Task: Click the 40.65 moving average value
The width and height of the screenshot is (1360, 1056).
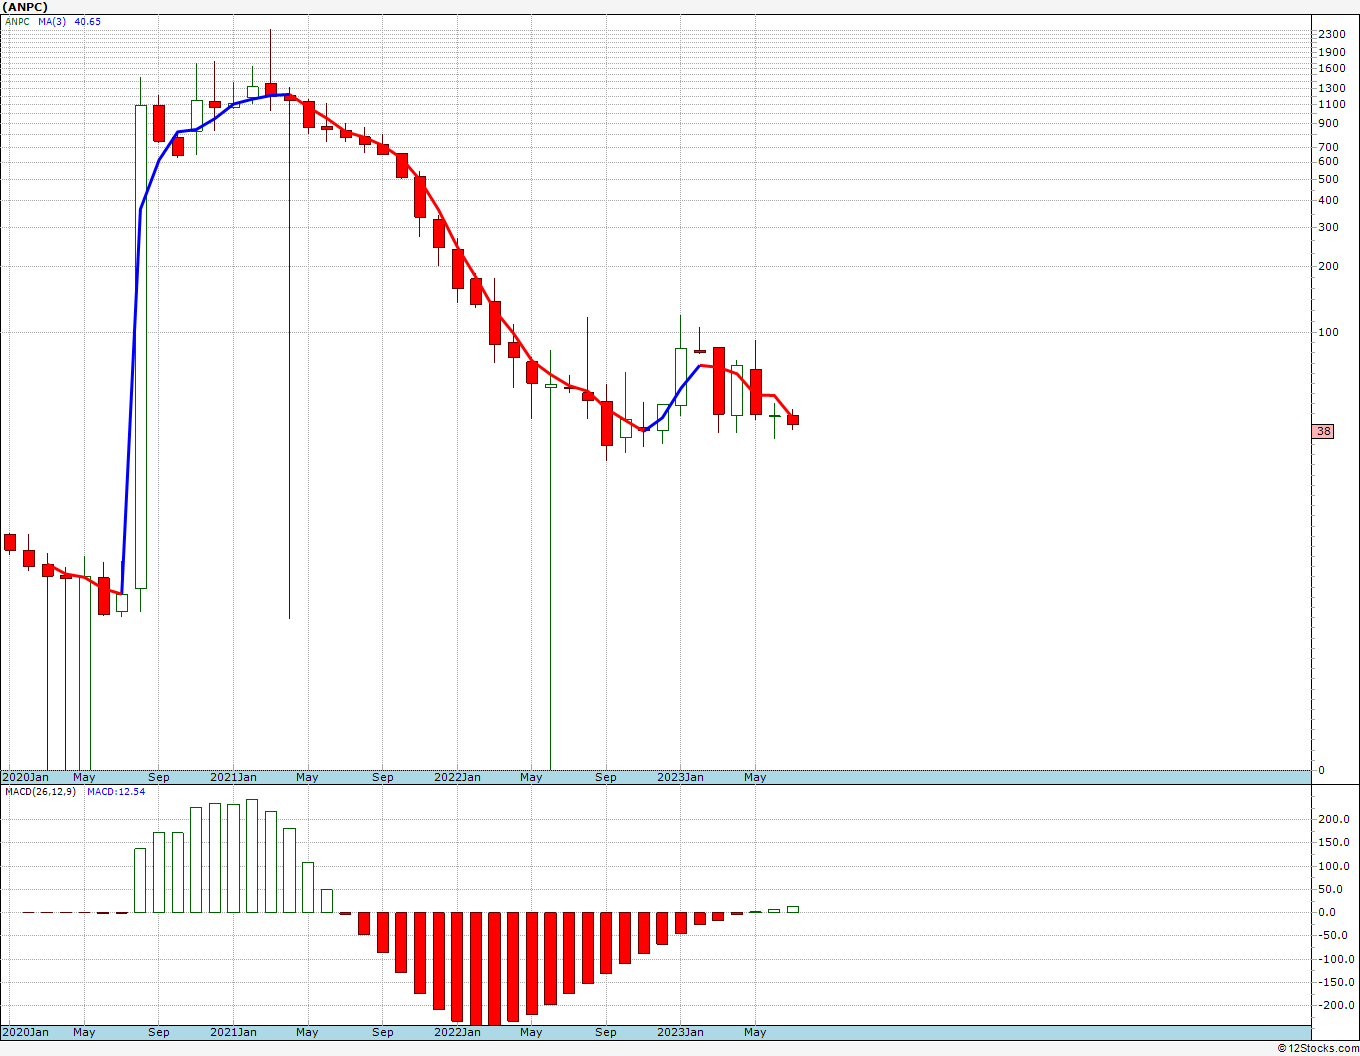Action: pyautogui.click(x=87, y=21)
